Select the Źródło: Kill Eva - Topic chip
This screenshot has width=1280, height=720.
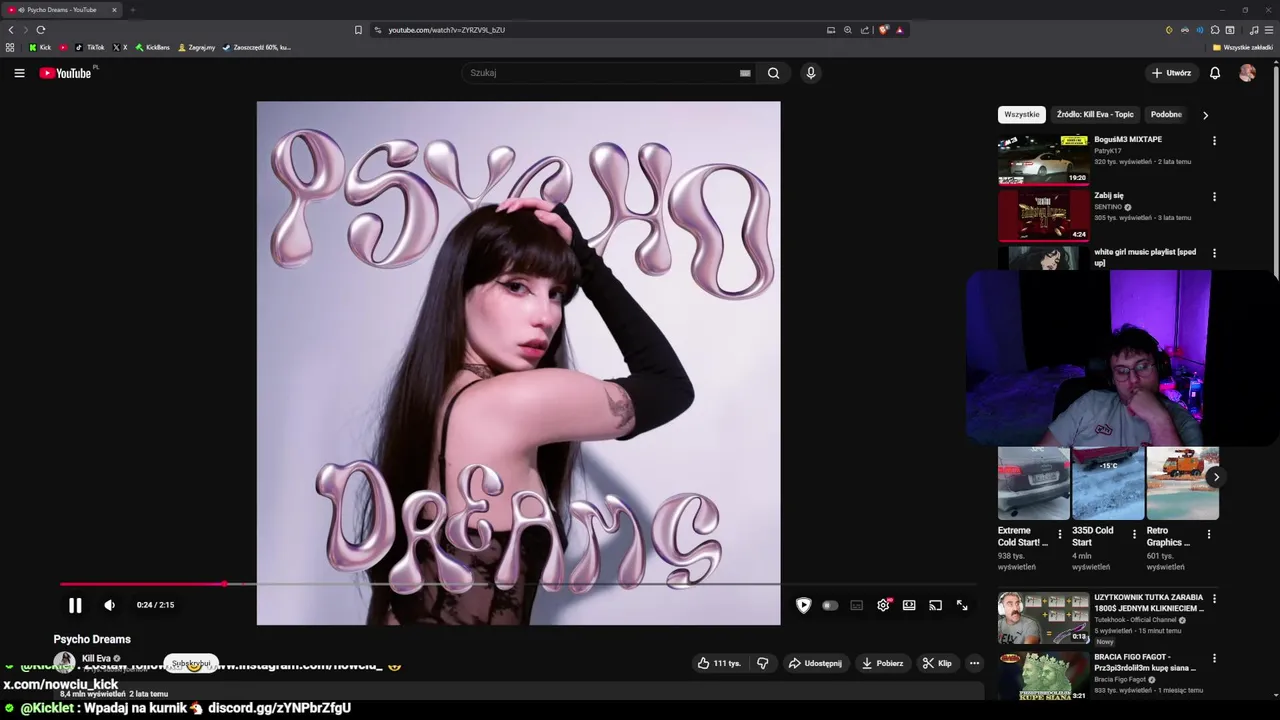[1095, 114]
